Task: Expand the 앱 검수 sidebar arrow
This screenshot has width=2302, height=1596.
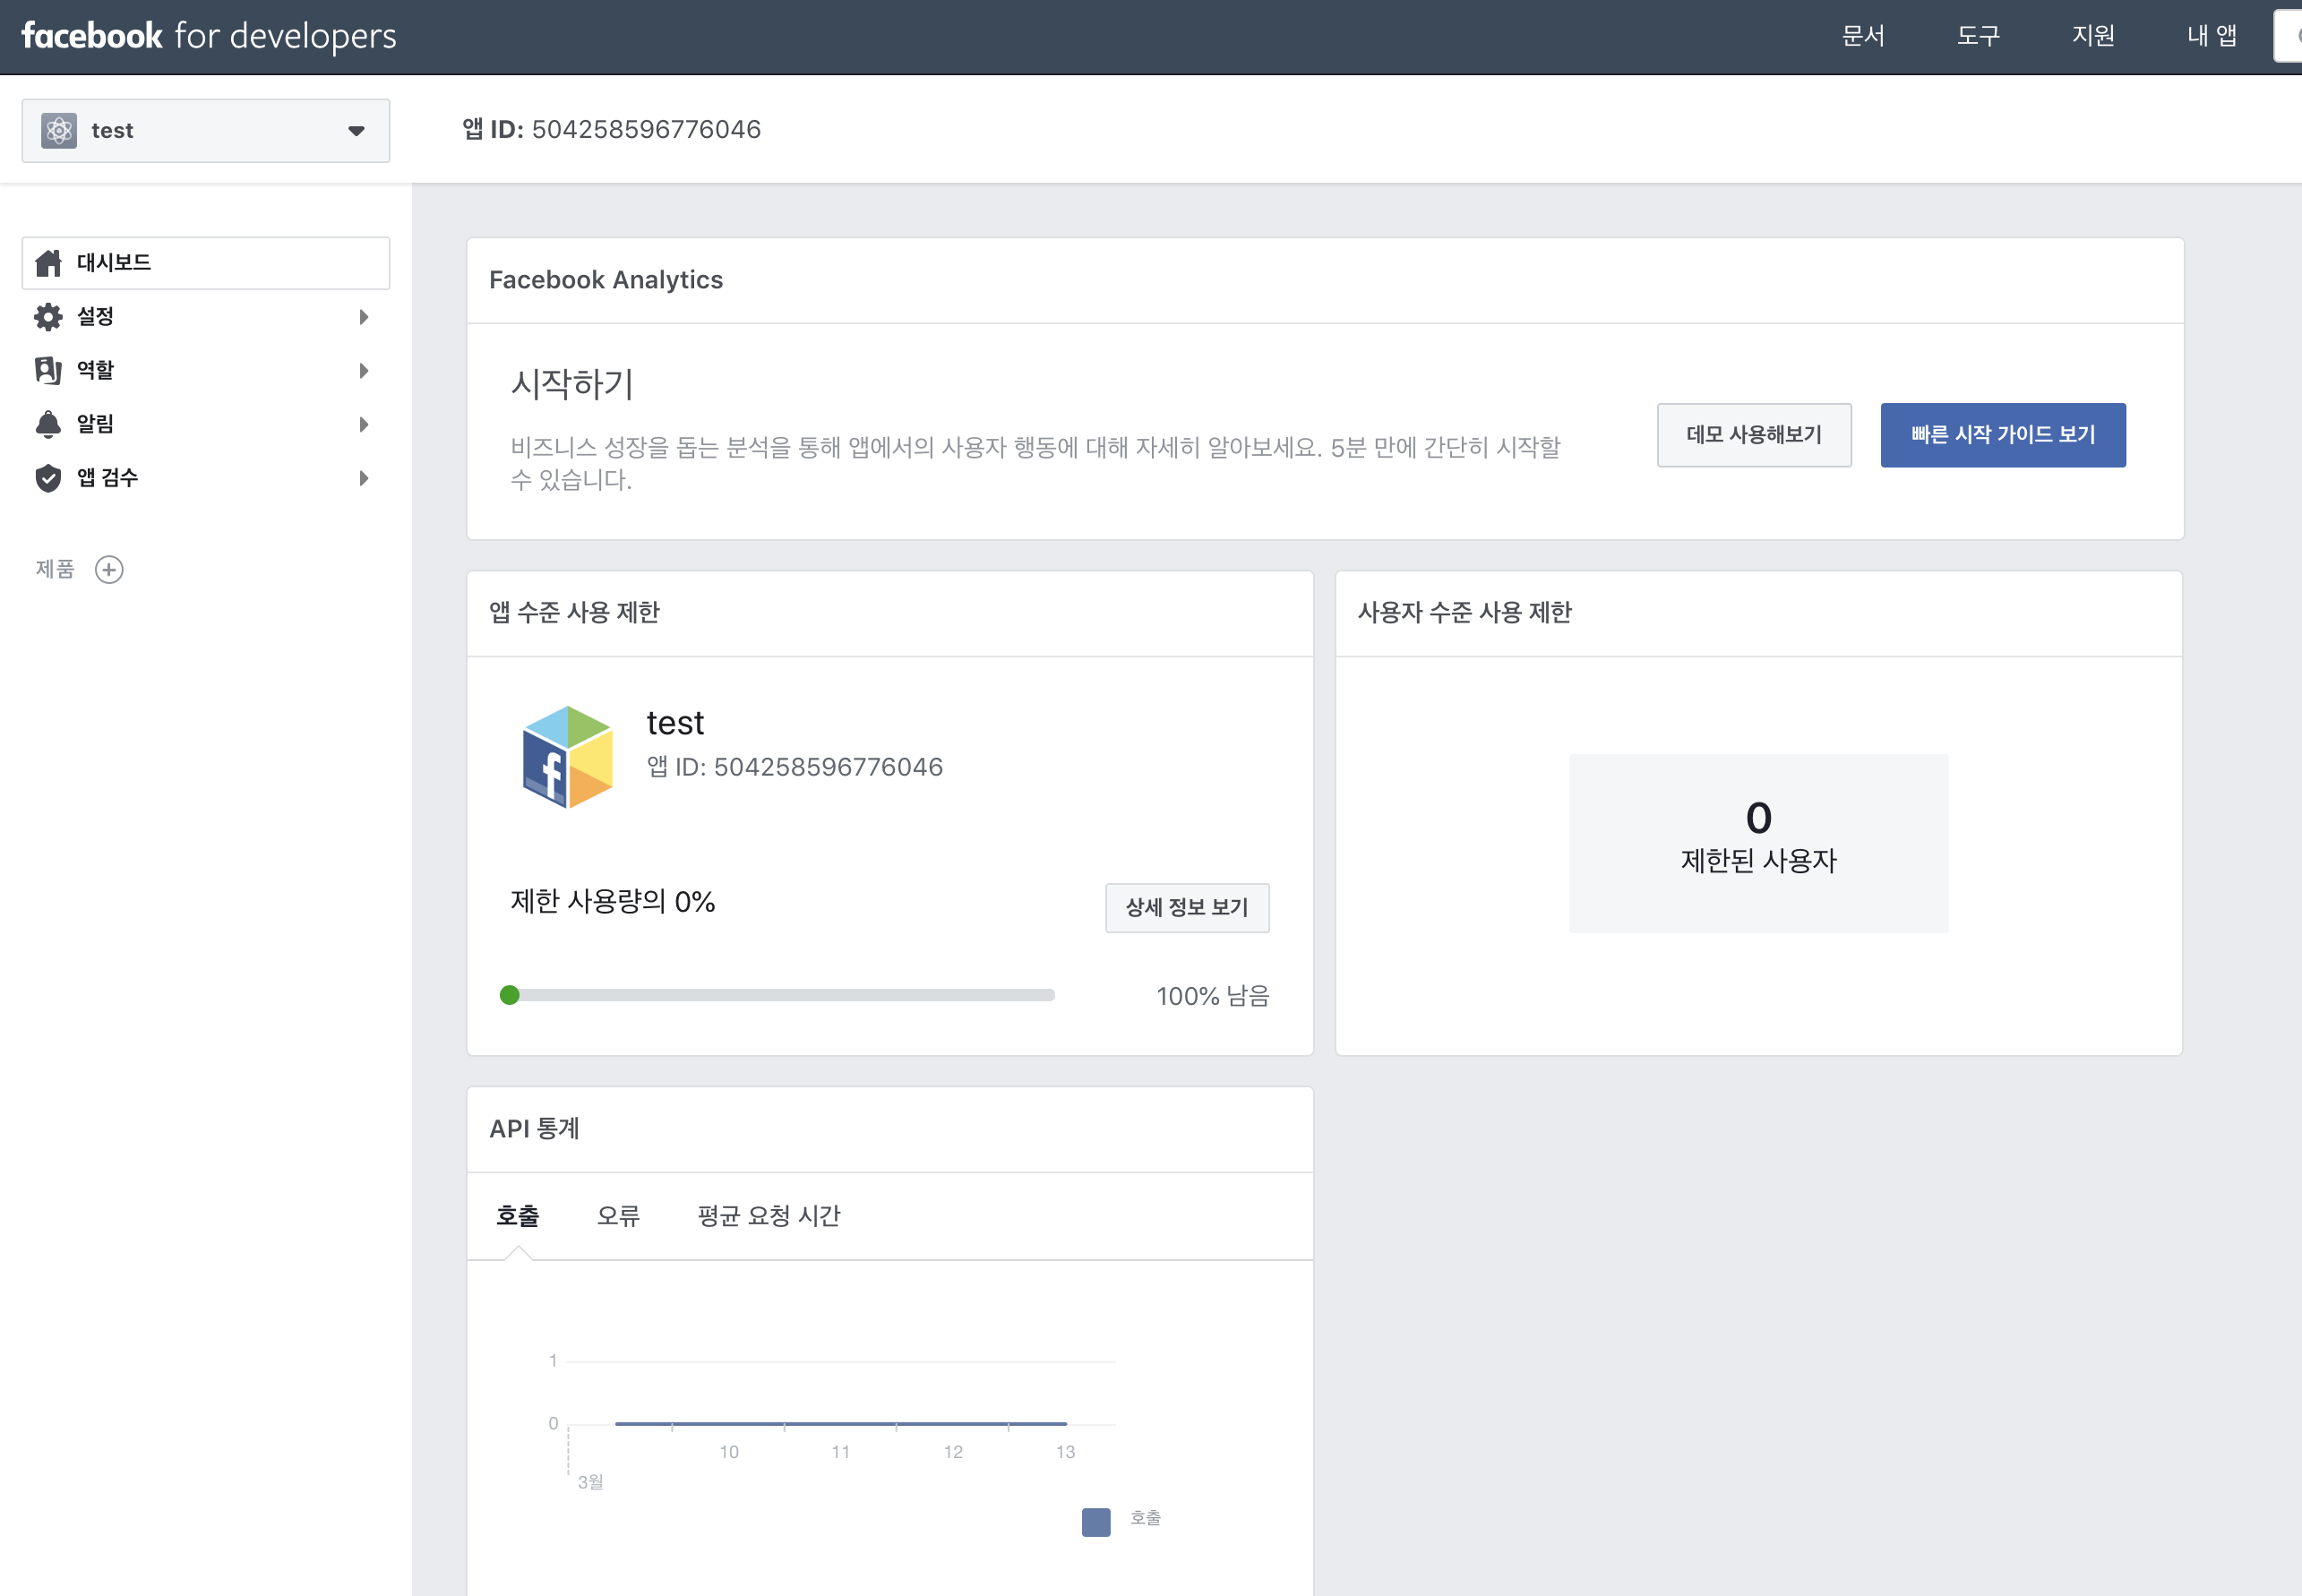Action: pos(364,479)
